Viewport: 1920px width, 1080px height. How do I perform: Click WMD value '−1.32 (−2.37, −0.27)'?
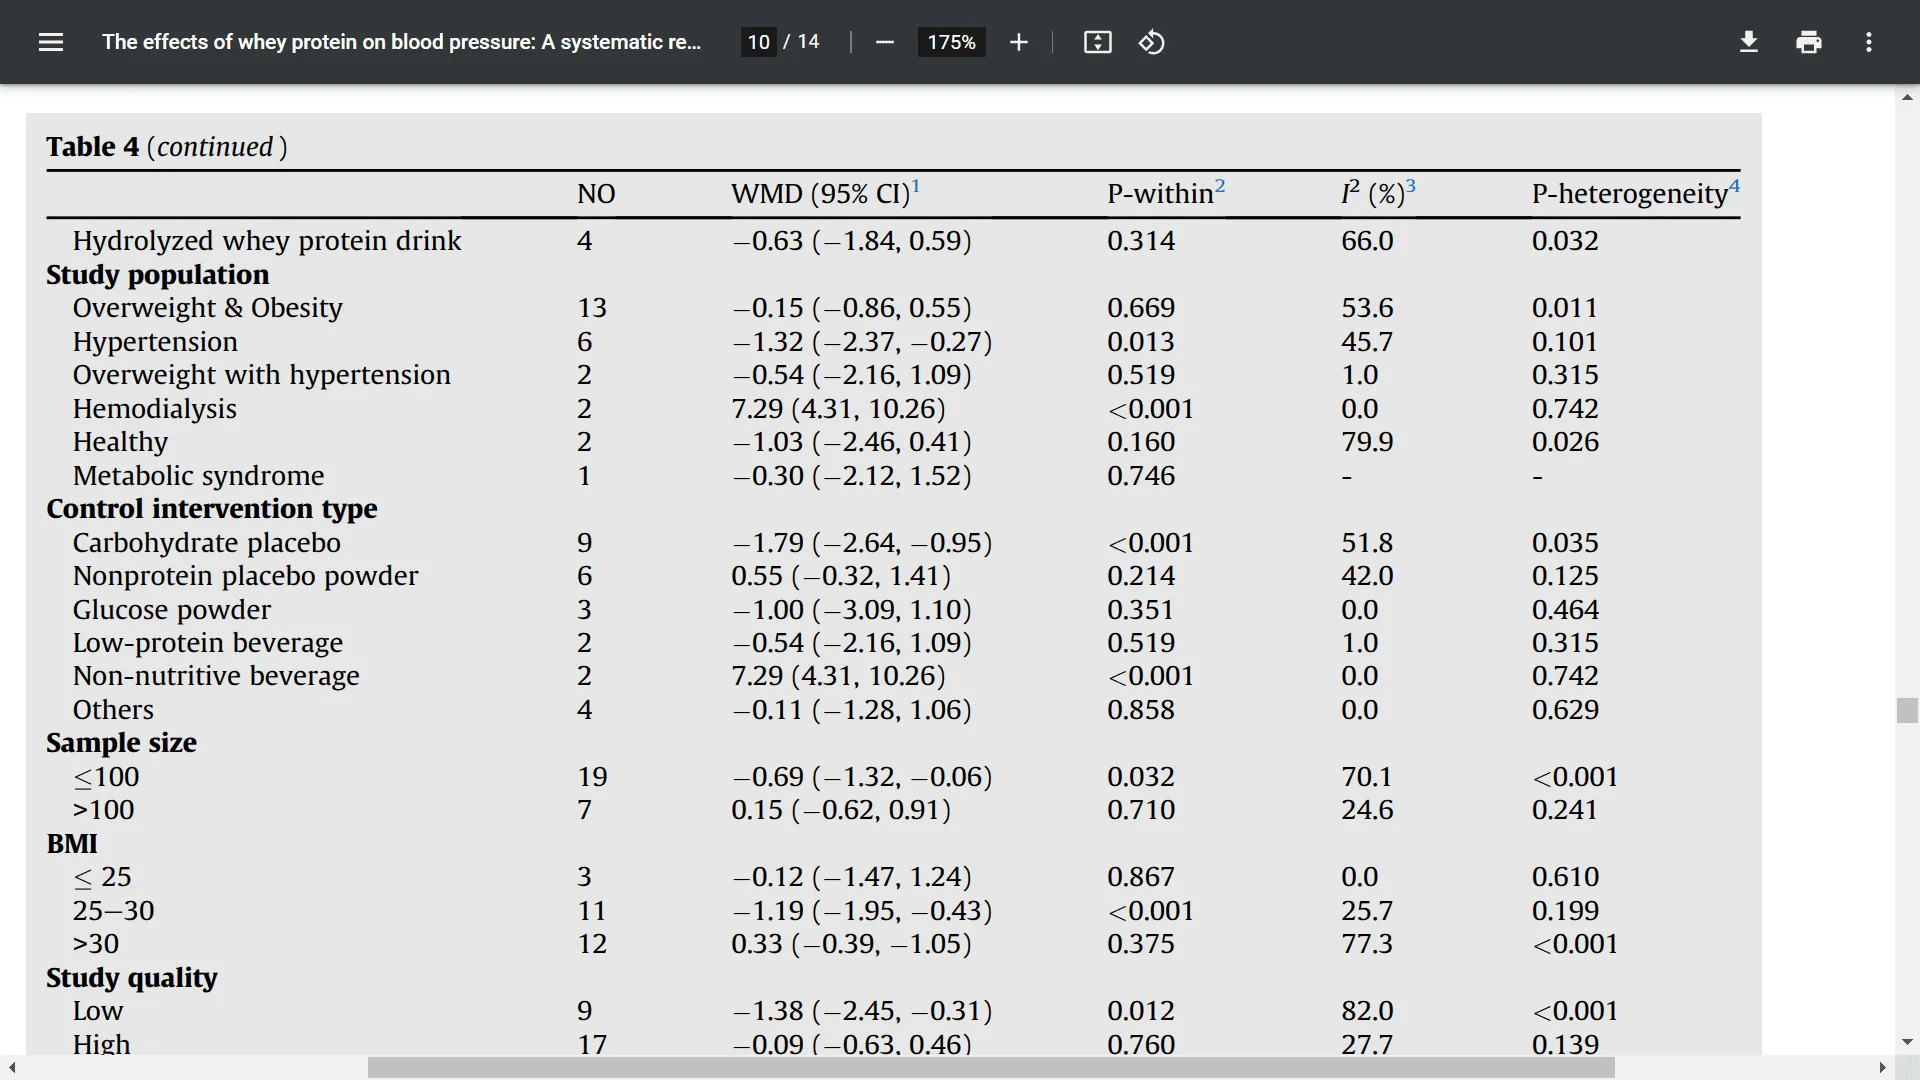[x=862, y=342]
